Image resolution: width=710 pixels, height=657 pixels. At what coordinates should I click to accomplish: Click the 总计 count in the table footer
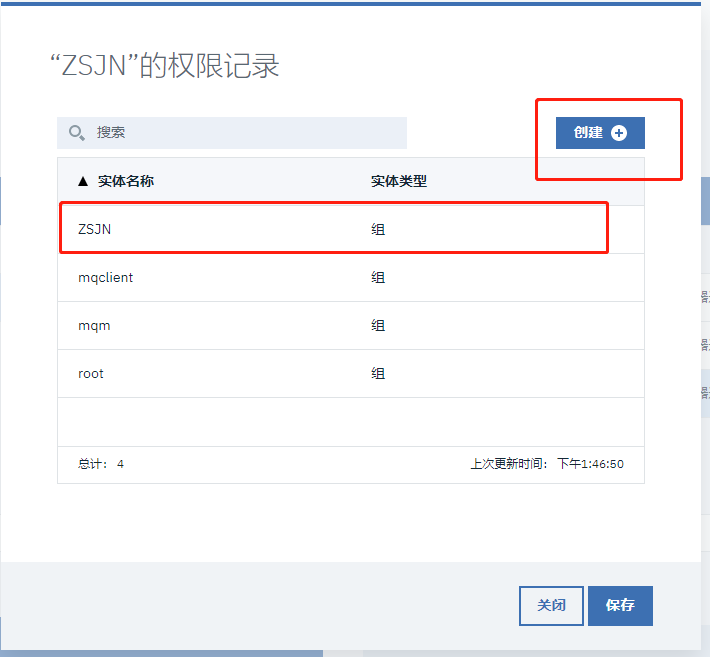click(101, 464)
